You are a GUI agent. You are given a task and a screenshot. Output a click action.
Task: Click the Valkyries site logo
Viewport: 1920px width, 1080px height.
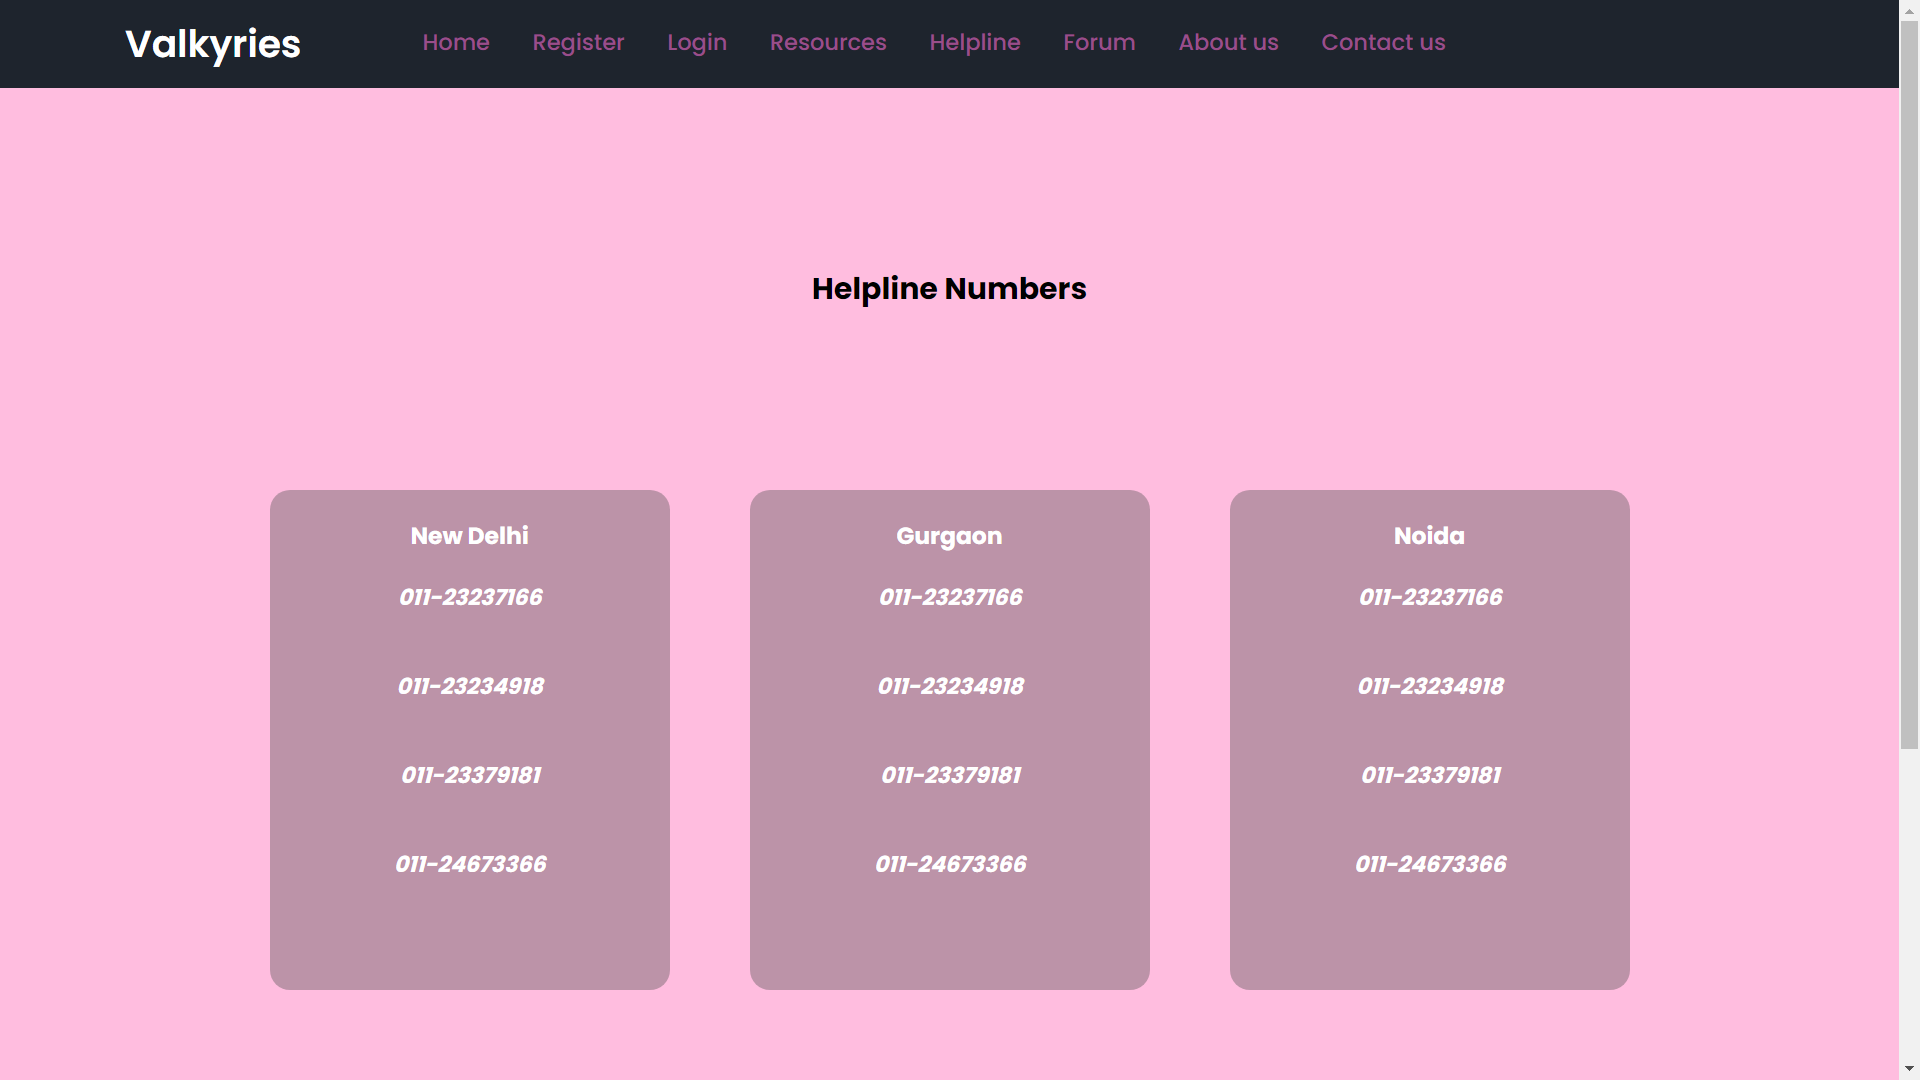[212, 44]
